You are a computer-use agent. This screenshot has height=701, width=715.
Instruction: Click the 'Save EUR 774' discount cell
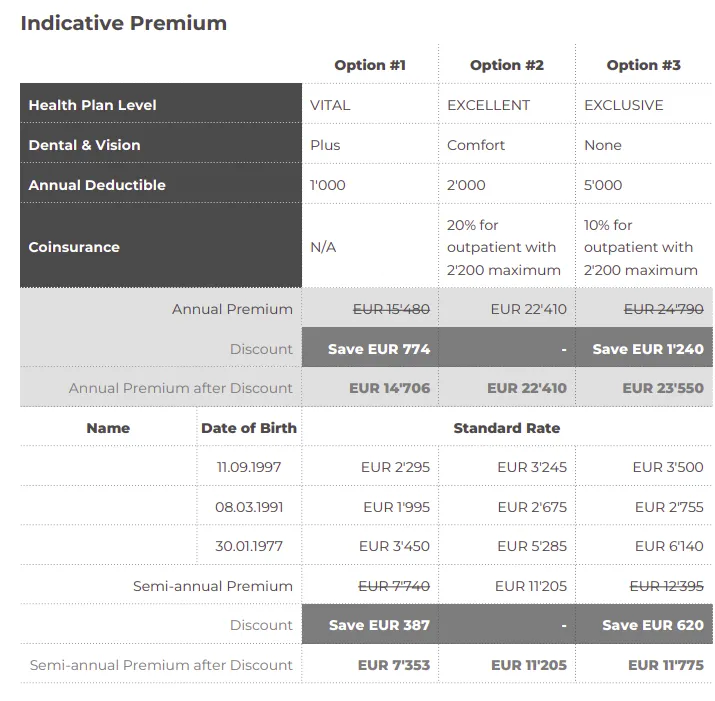click(370, 347)
